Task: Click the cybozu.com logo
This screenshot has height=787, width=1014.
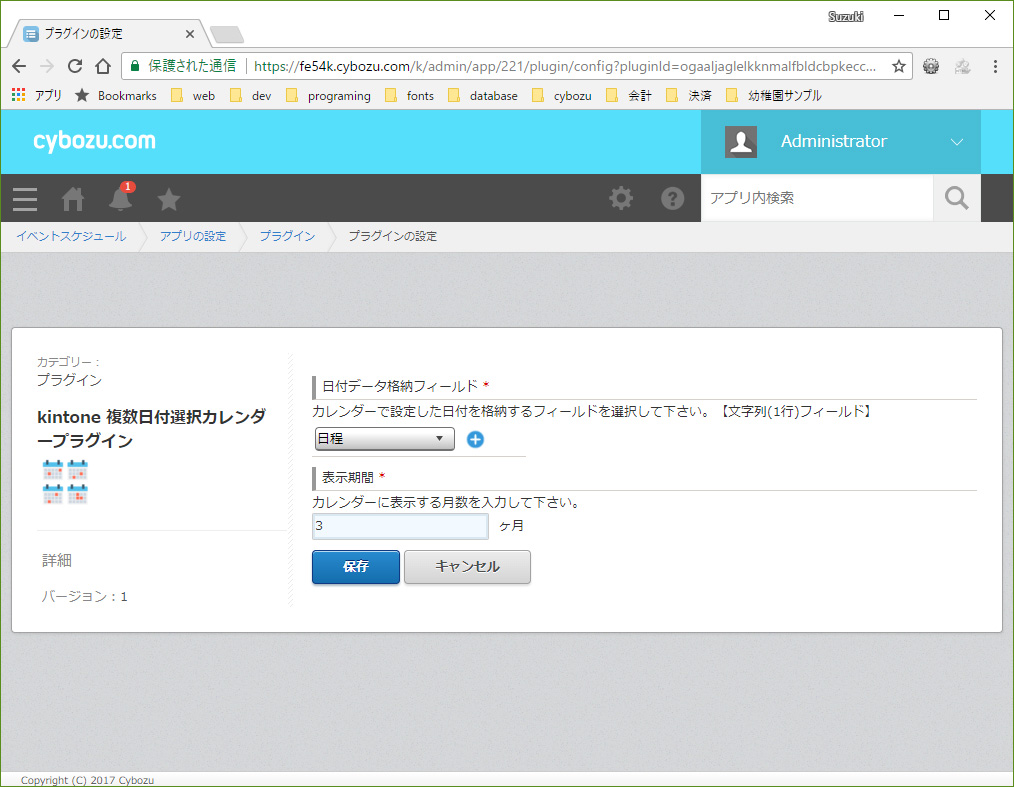Action: (94, 141)
